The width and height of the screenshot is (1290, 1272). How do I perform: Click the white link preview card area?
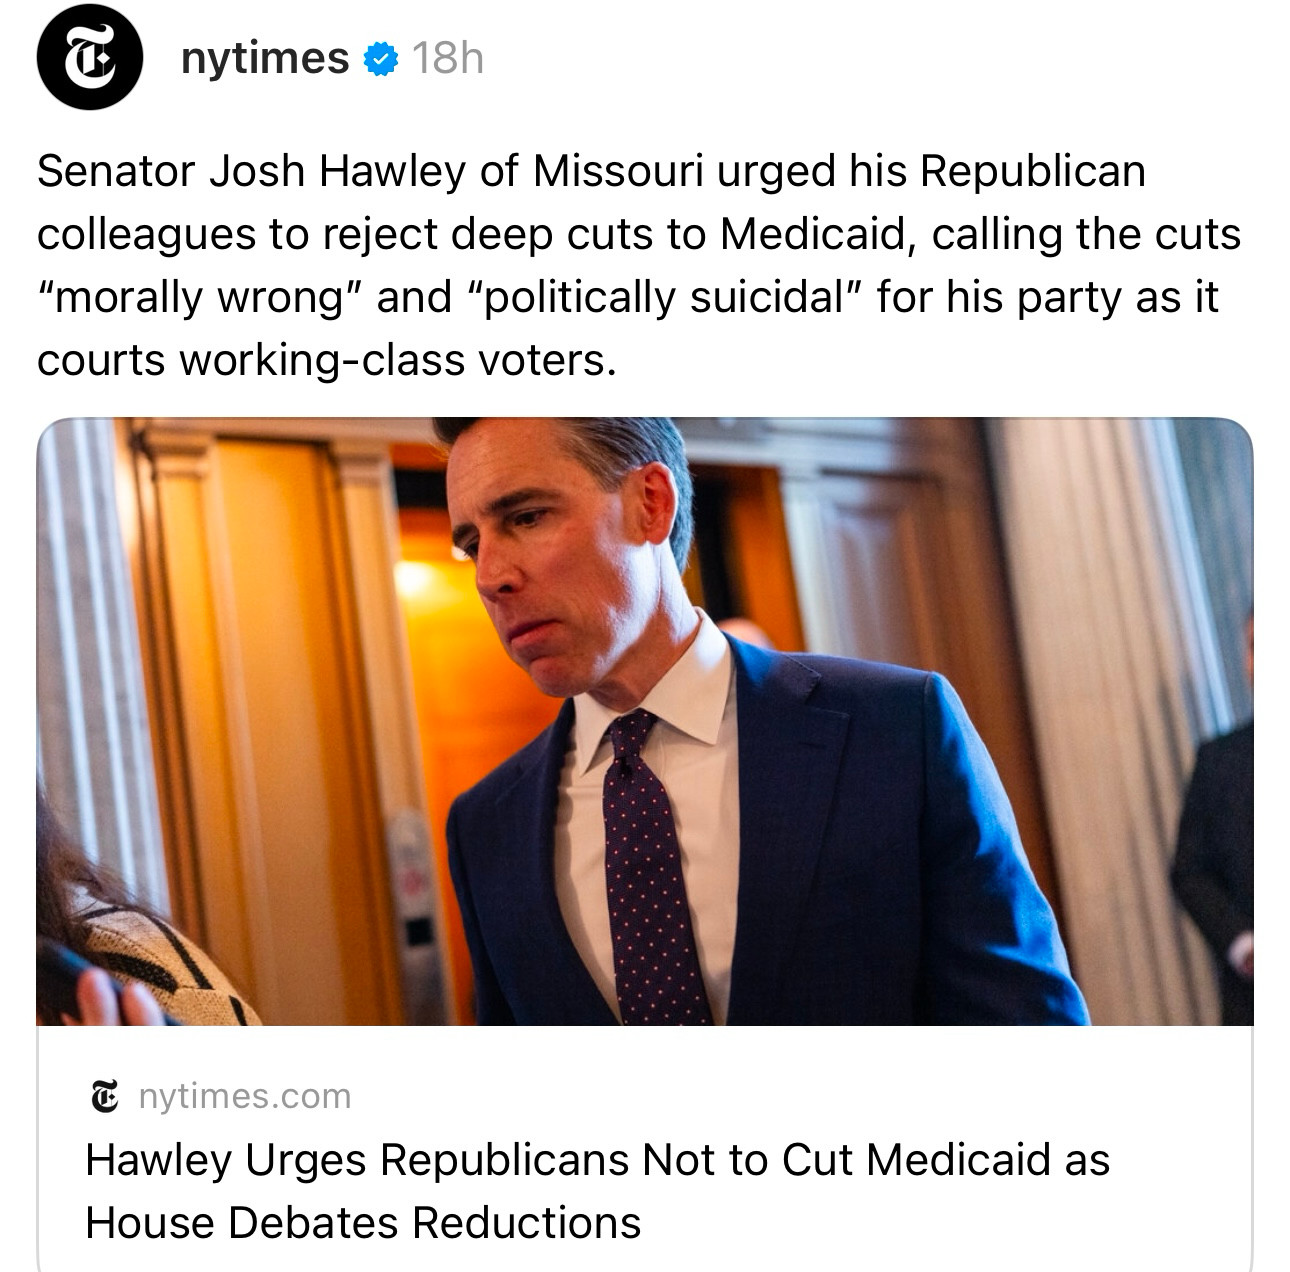[x=645, y=1148]
